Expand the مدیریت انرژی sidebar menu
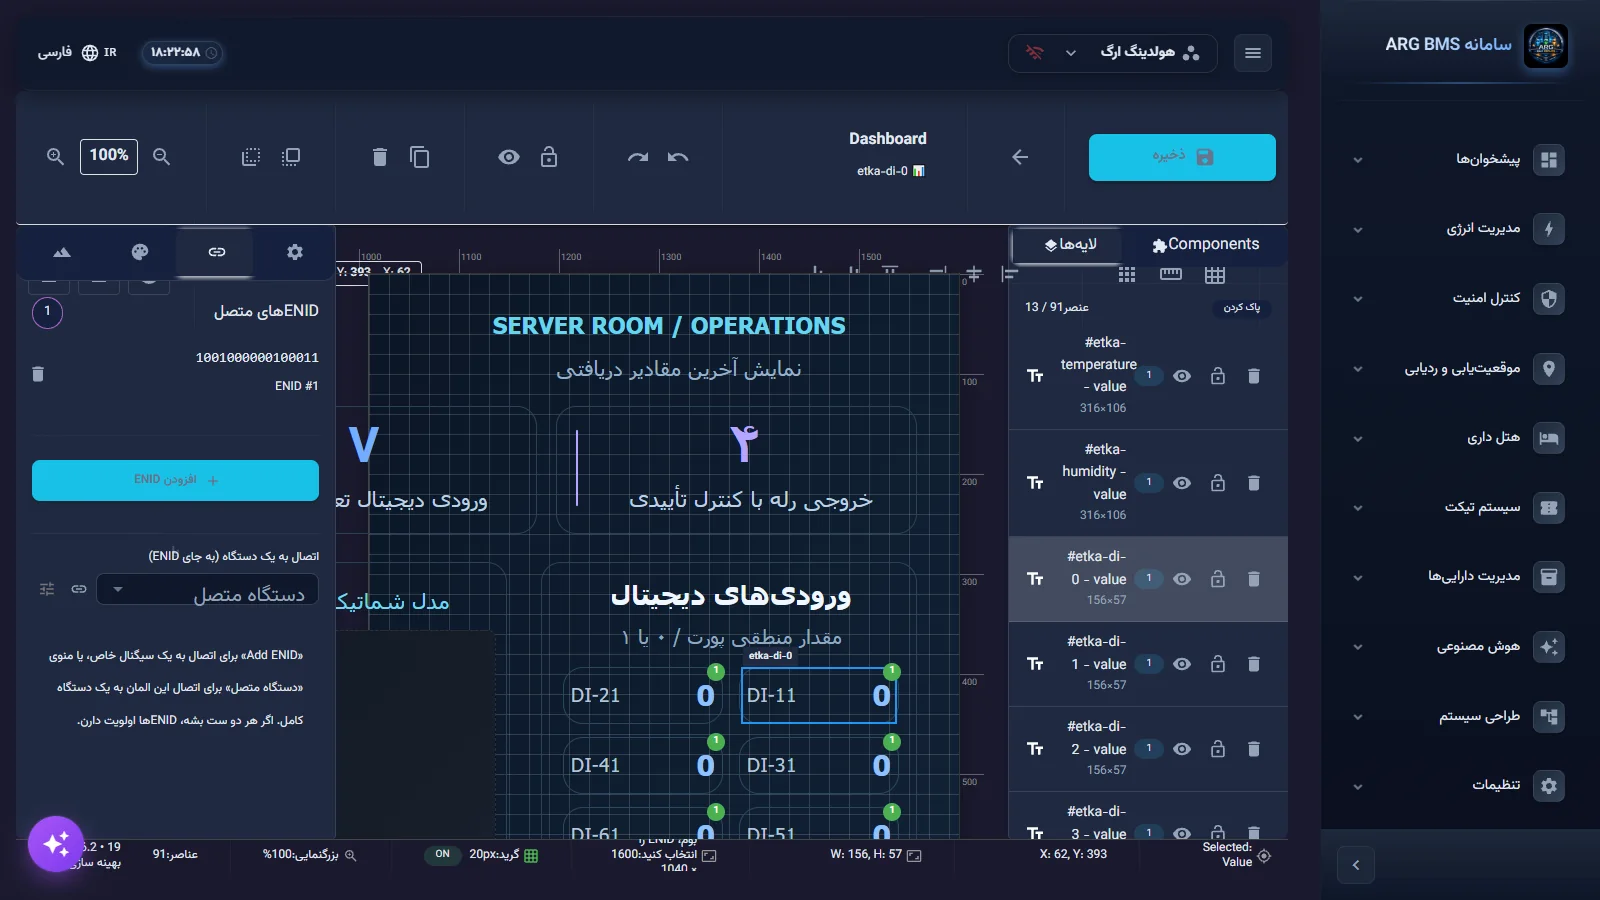This screenshot has width=1600, height=900. [x=1456, y=229]
